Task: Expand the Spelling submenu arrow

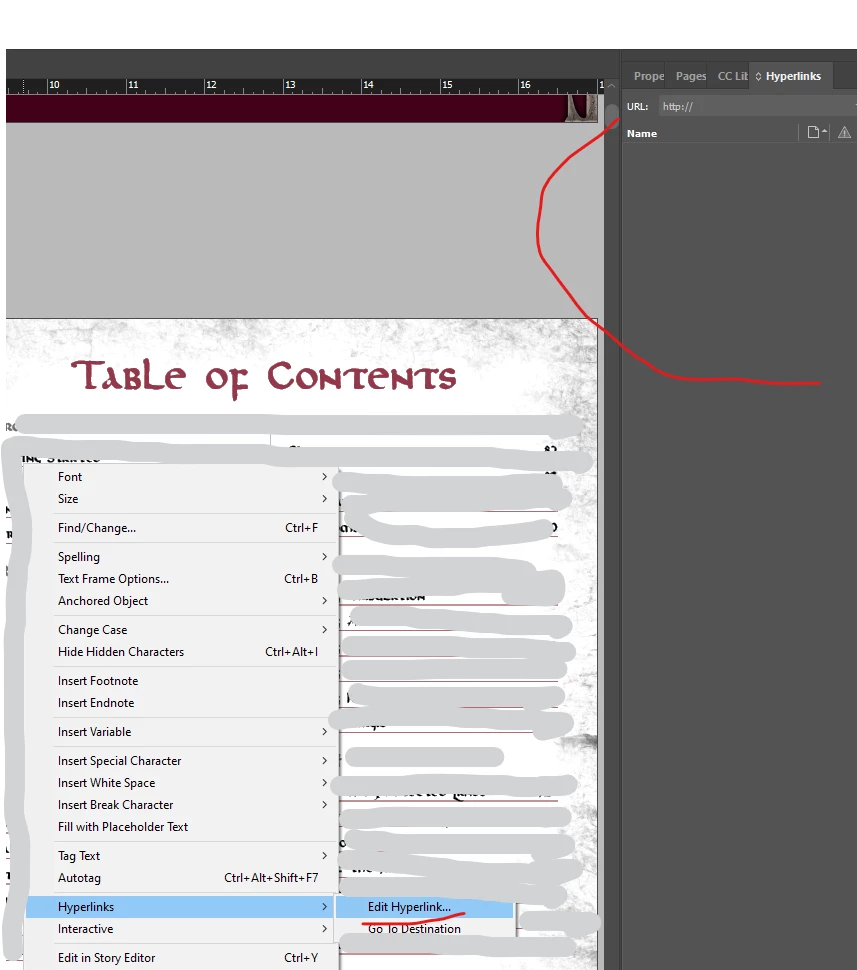Action: [x=324, y=557]
